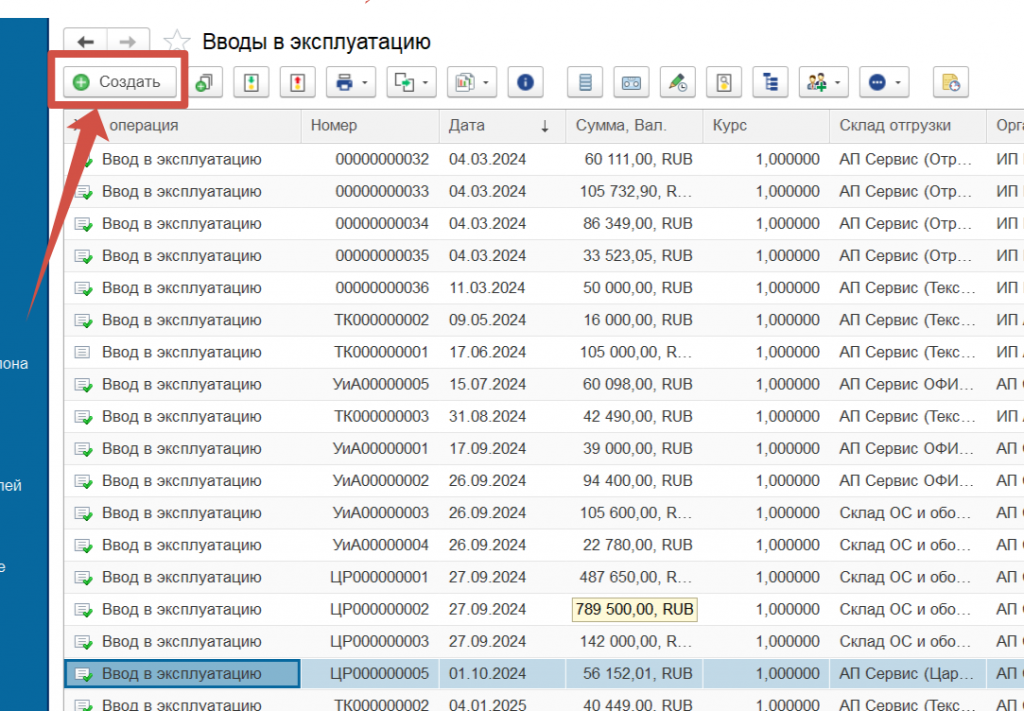Click the highlighted 789 500,00 RUB cell
The width and height of the screenshot is (1024, 711).
tap(634, 609)
